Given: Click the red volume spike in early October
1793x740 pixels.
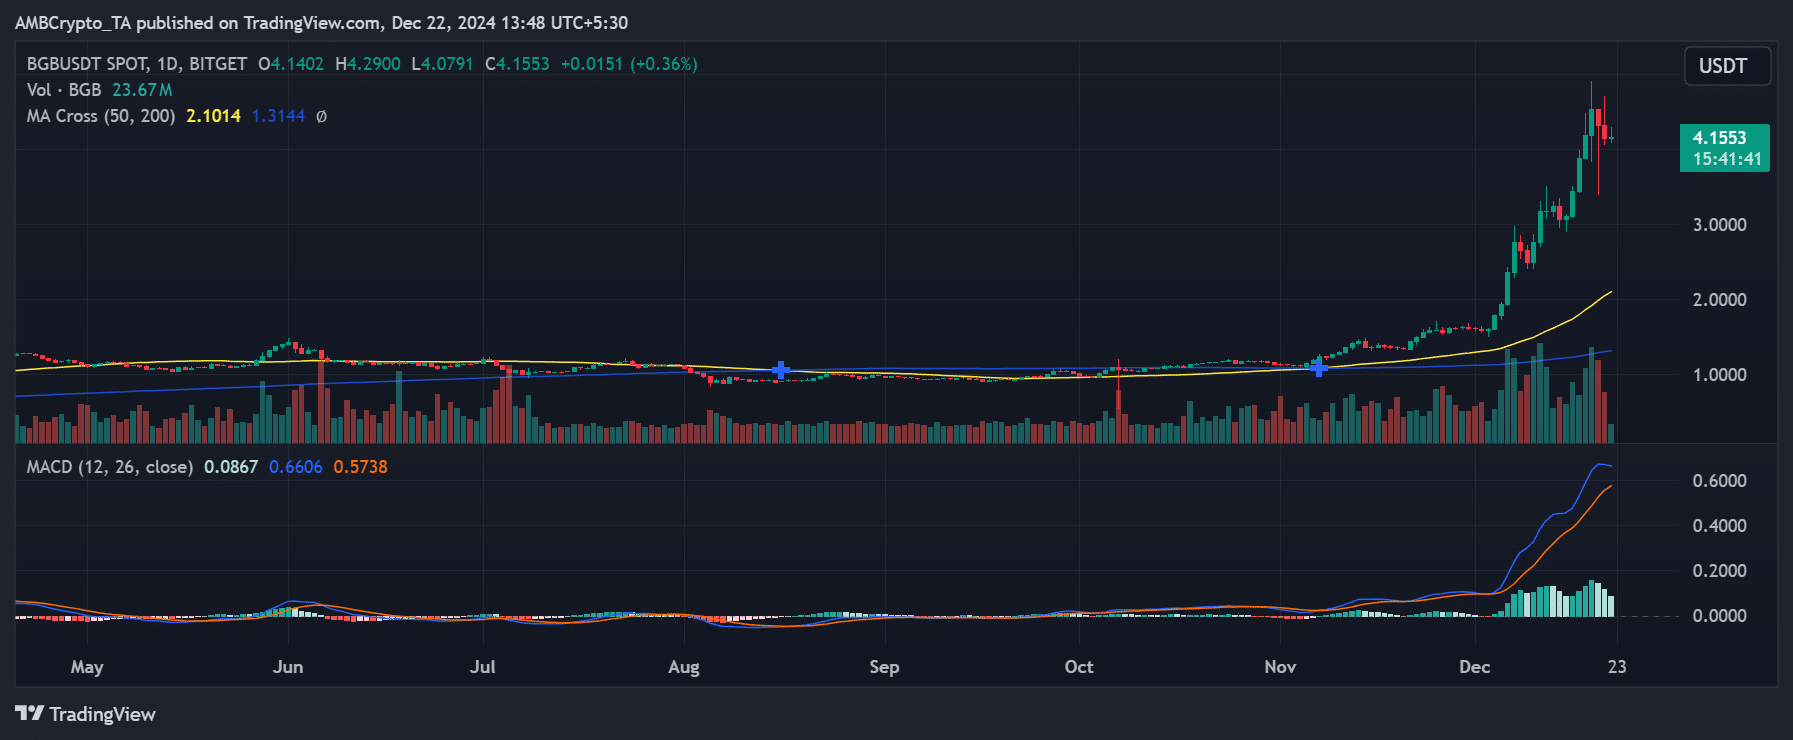Looking at the screenshot, I should pyautogui.click(x=1118, y=414).
